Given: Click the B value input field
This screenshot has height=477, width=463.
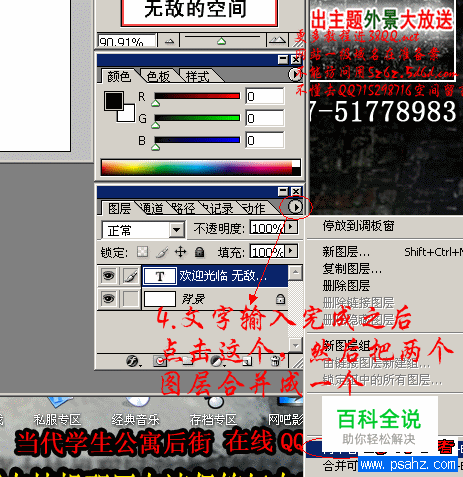Looking at the screenshot, I should [x=265, y=140].
